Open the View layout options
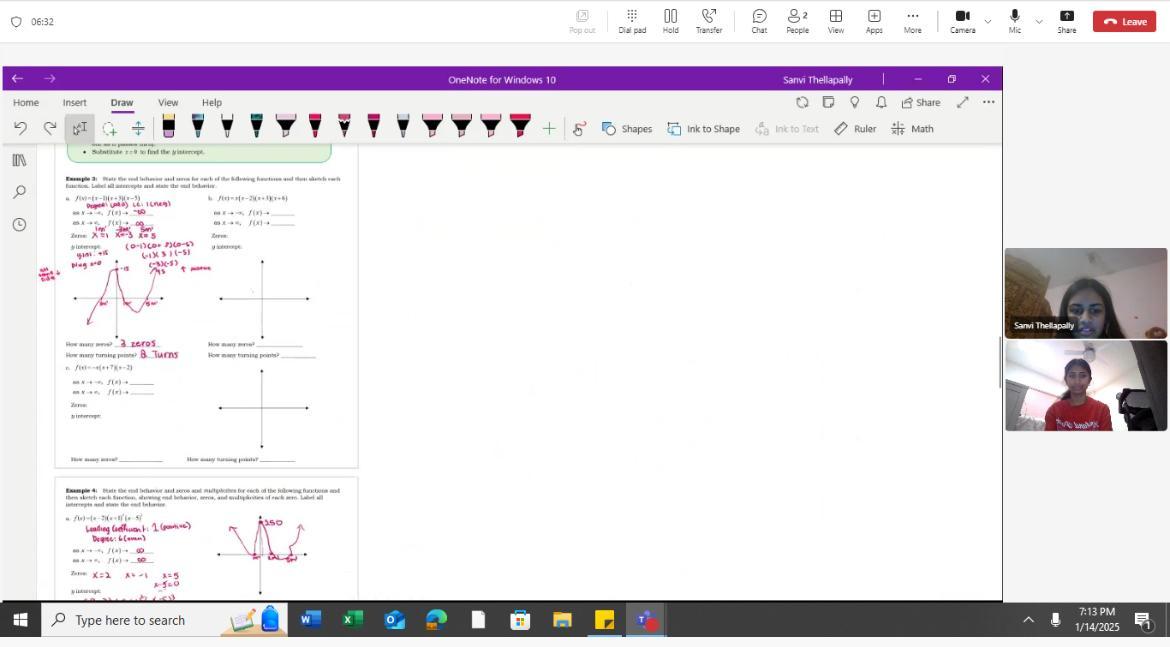Screen dimensions: 1170x647 pos(836,22)
